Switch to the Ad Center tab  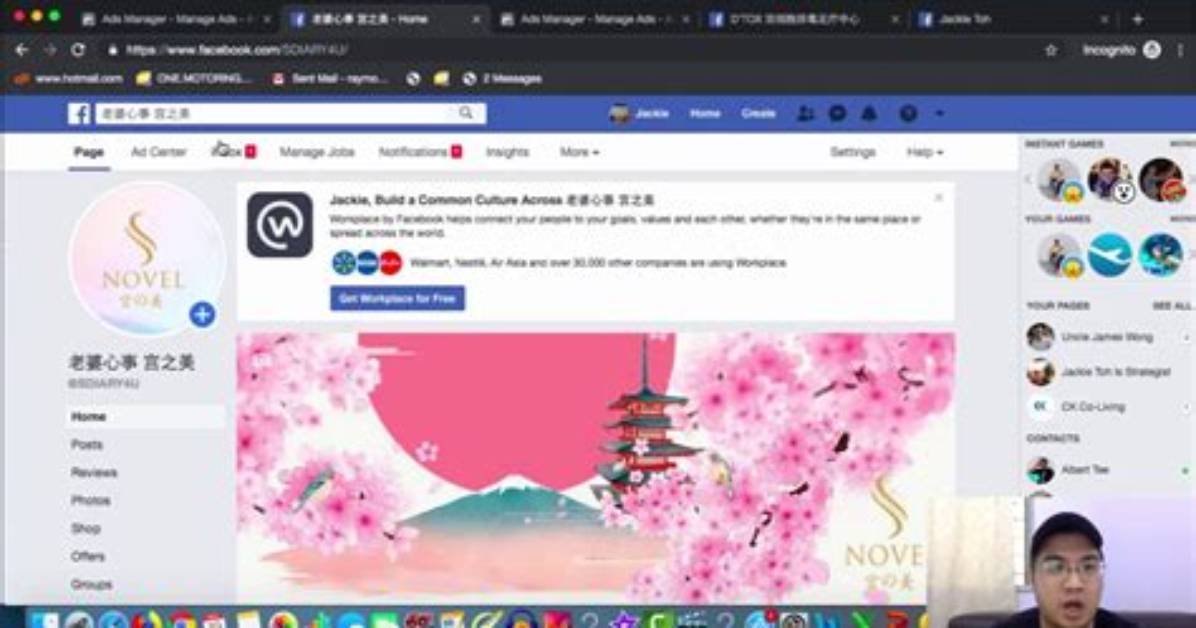(x=159, y=152)
